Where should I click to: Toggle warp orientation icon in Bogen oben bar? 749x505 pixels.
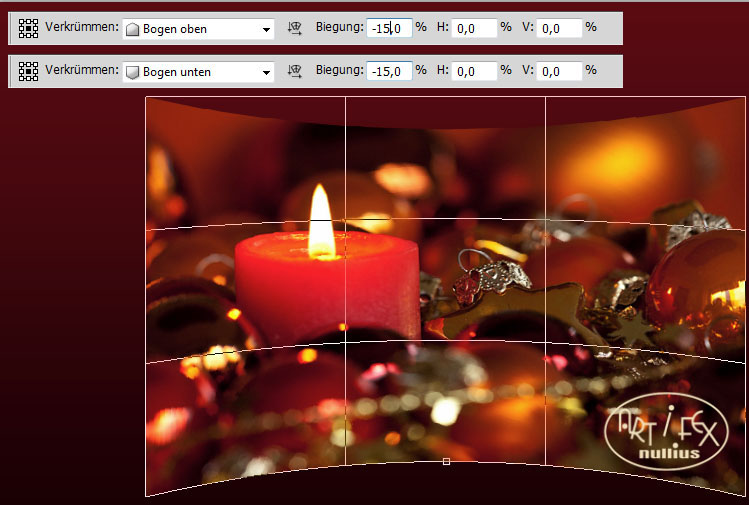tap(295, 29)
